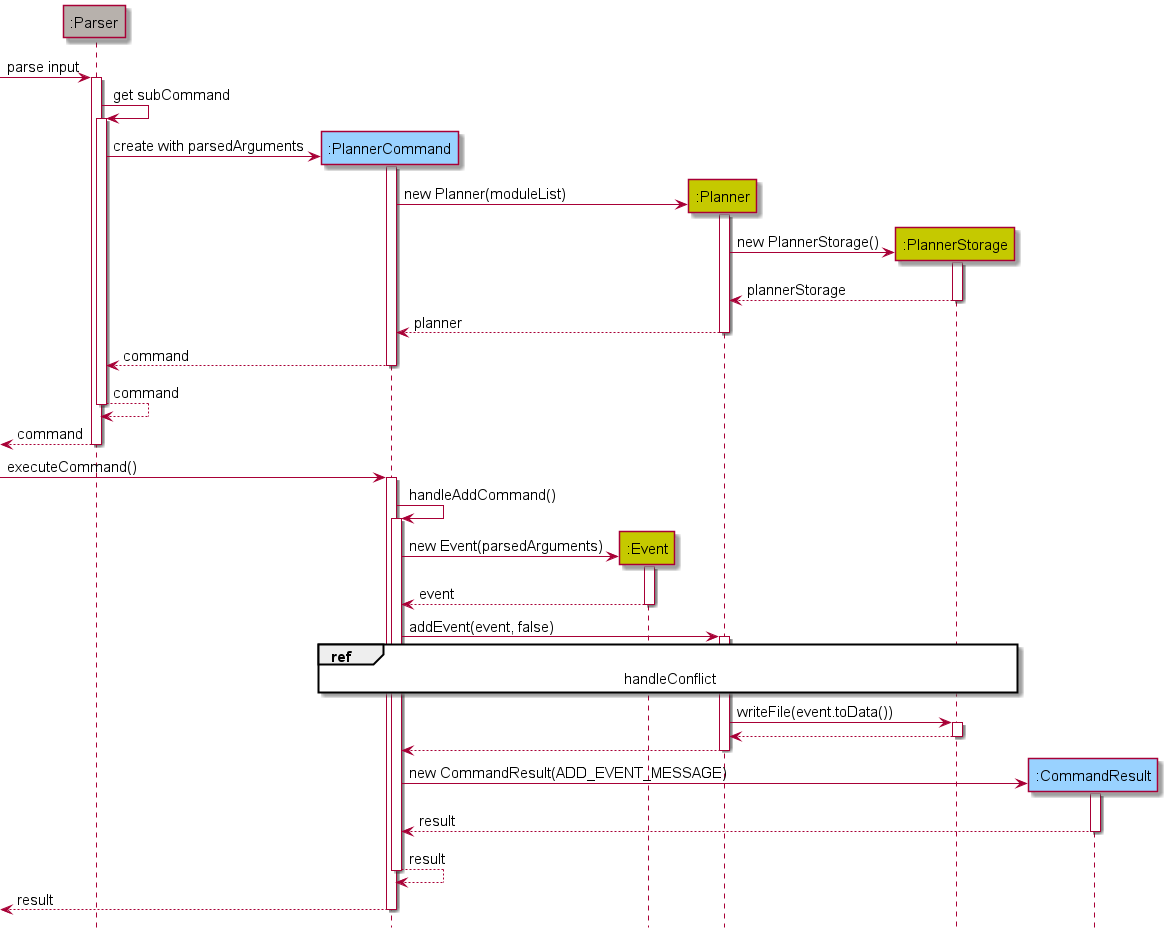Select the new Planner(moduleList) message
1170x933 pixels.
point(485,194)
